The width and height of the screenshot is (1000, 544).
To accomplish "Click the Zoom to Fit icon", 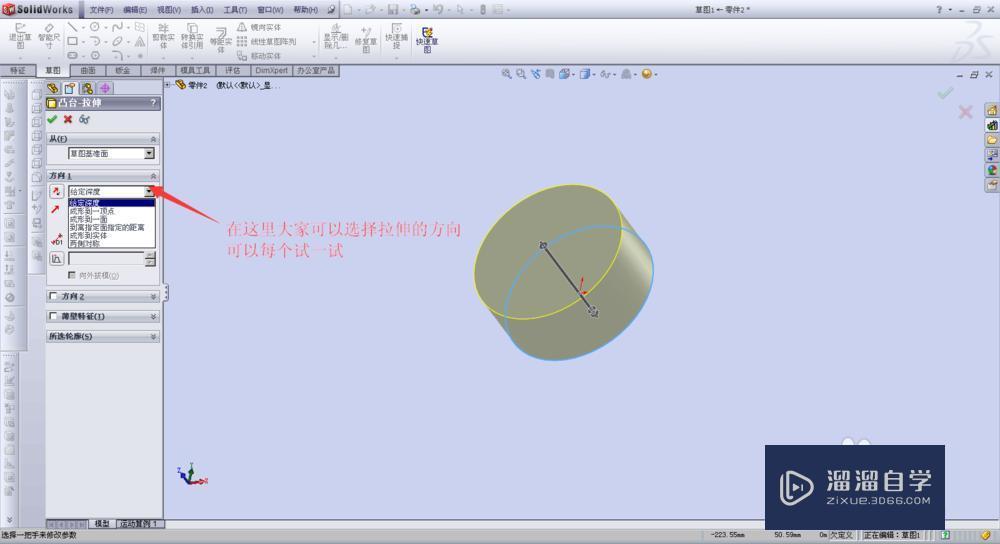I will click(x=506, y=74).
